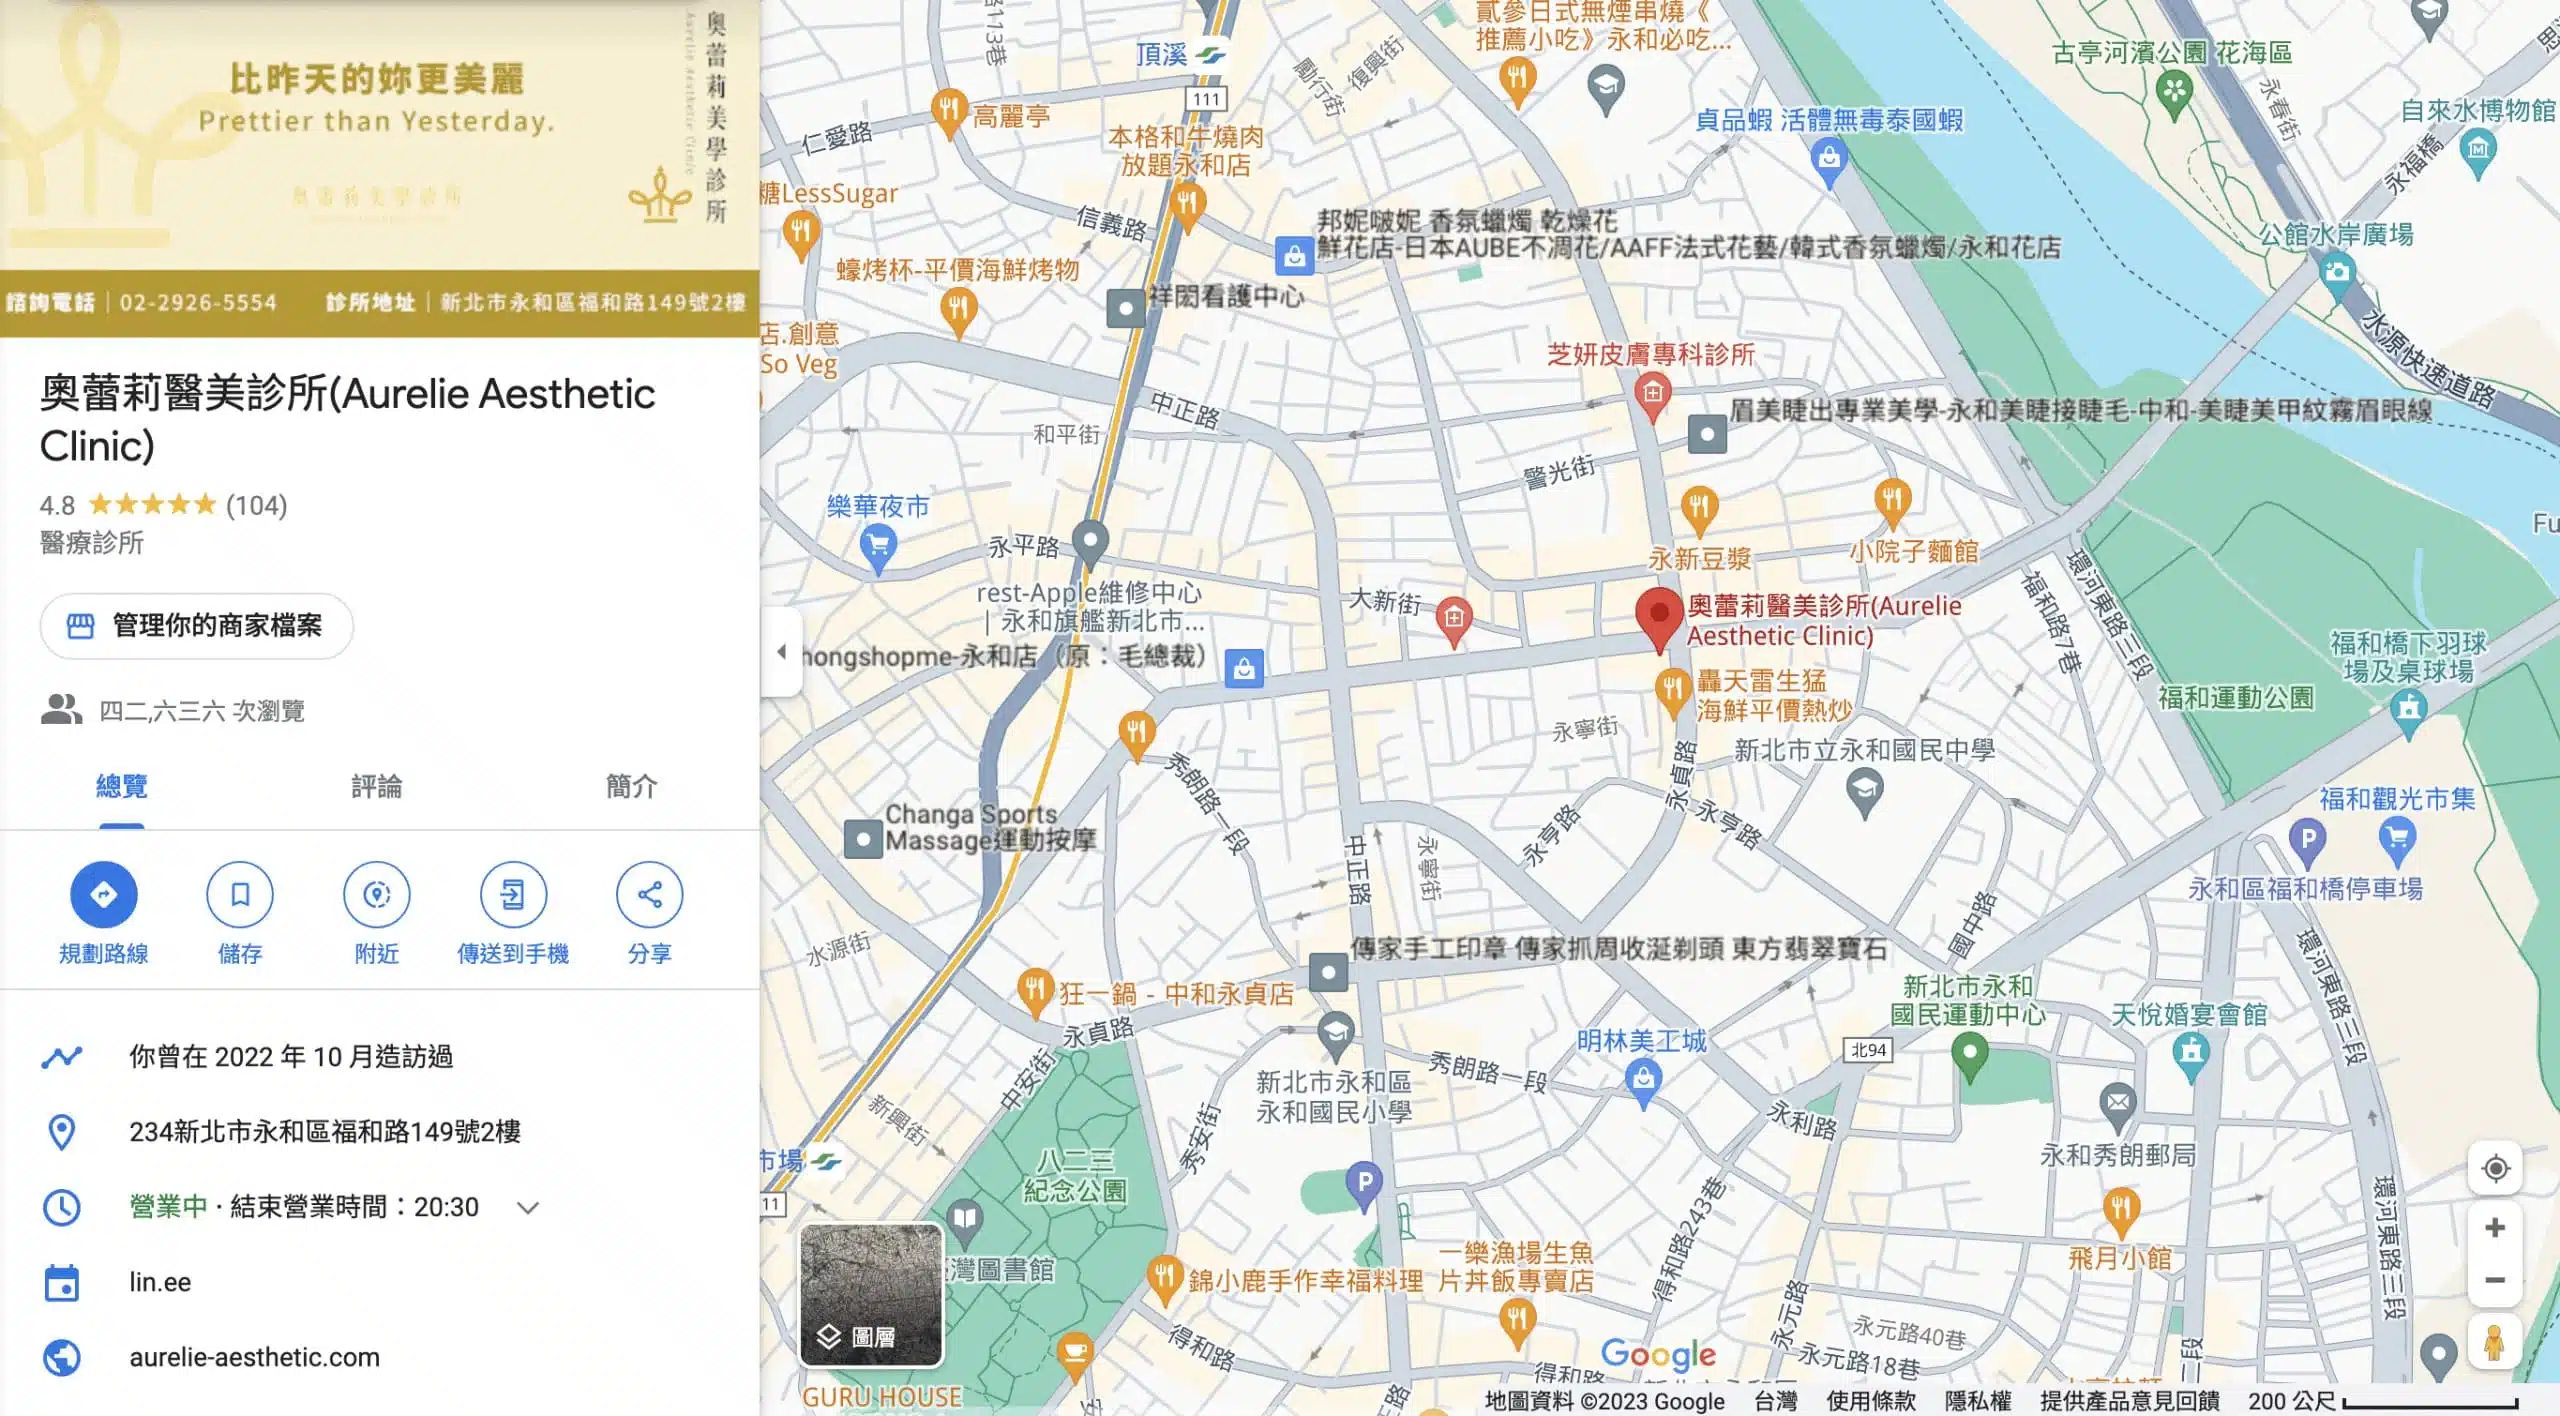Click 管理你的商家檔案 button

pyautogui.click(x=196, y=626)
